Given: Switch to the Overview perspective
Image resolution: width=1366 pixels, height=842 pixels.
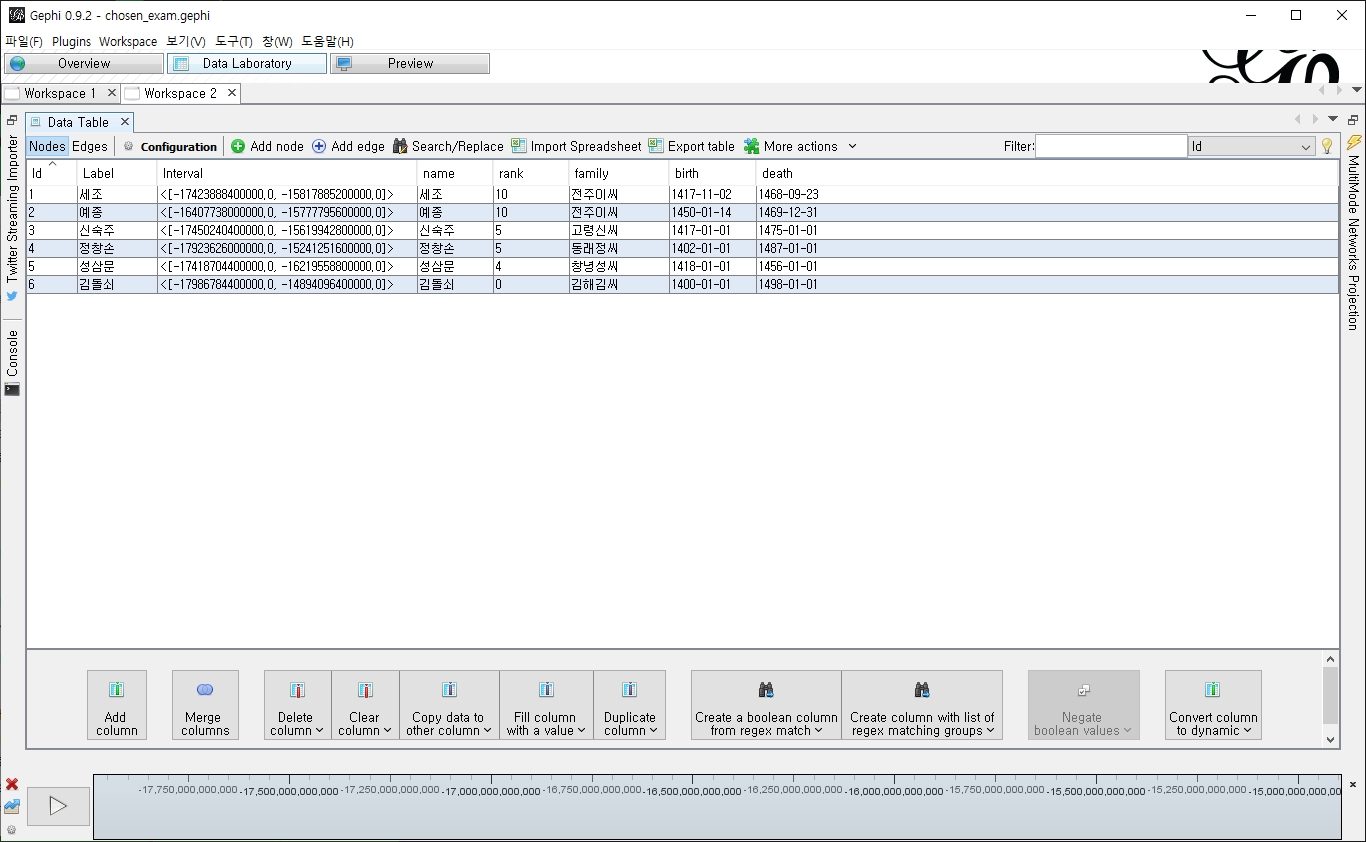Looking at the screenshot, I should [84, 63].
